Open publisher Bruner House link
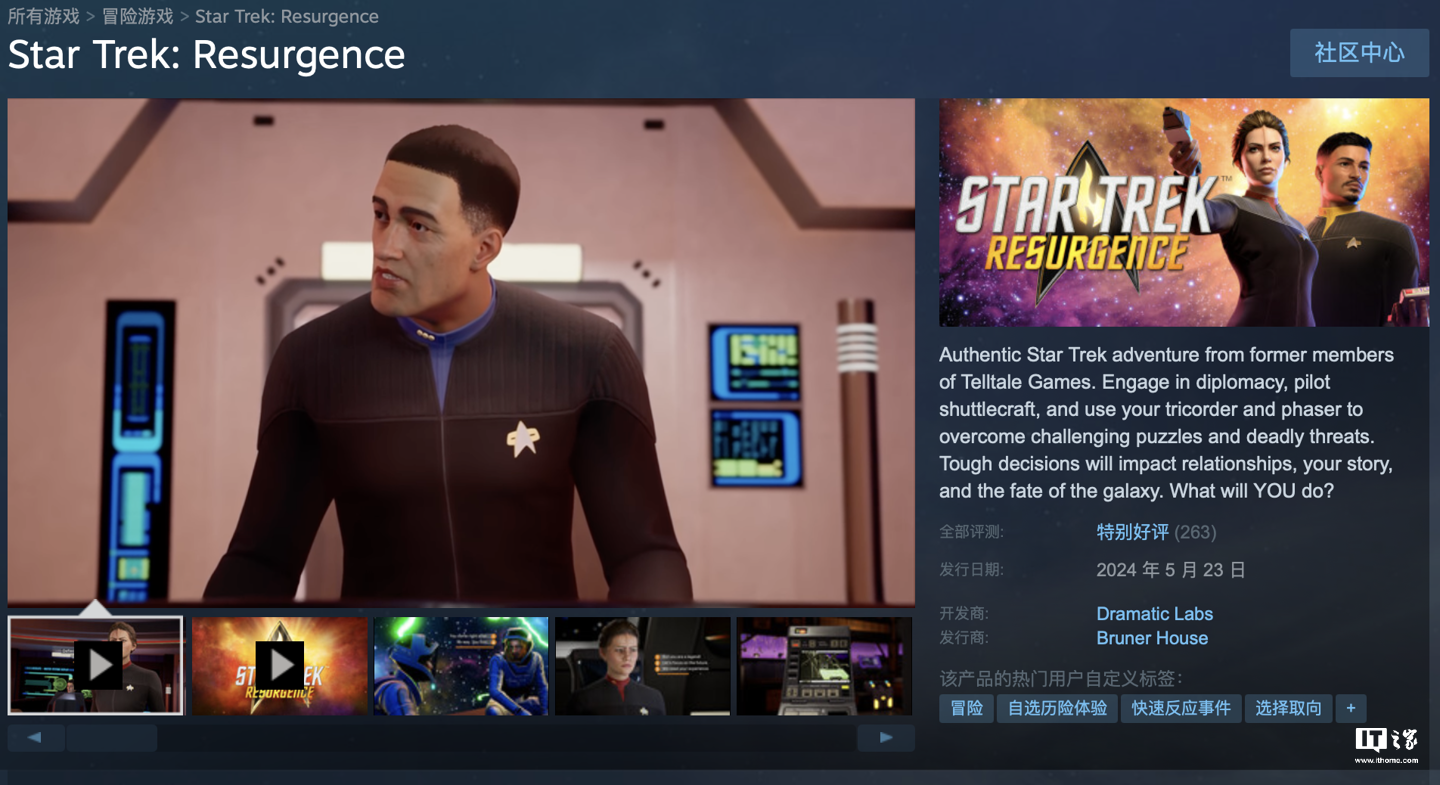 1152,638
